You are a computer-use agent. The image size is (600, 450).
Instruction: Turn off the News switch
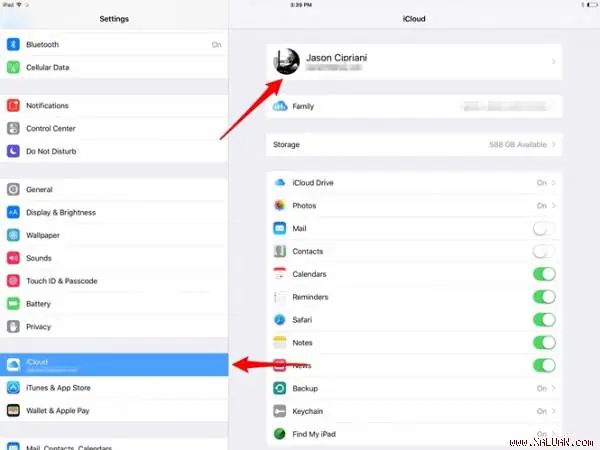544,365
